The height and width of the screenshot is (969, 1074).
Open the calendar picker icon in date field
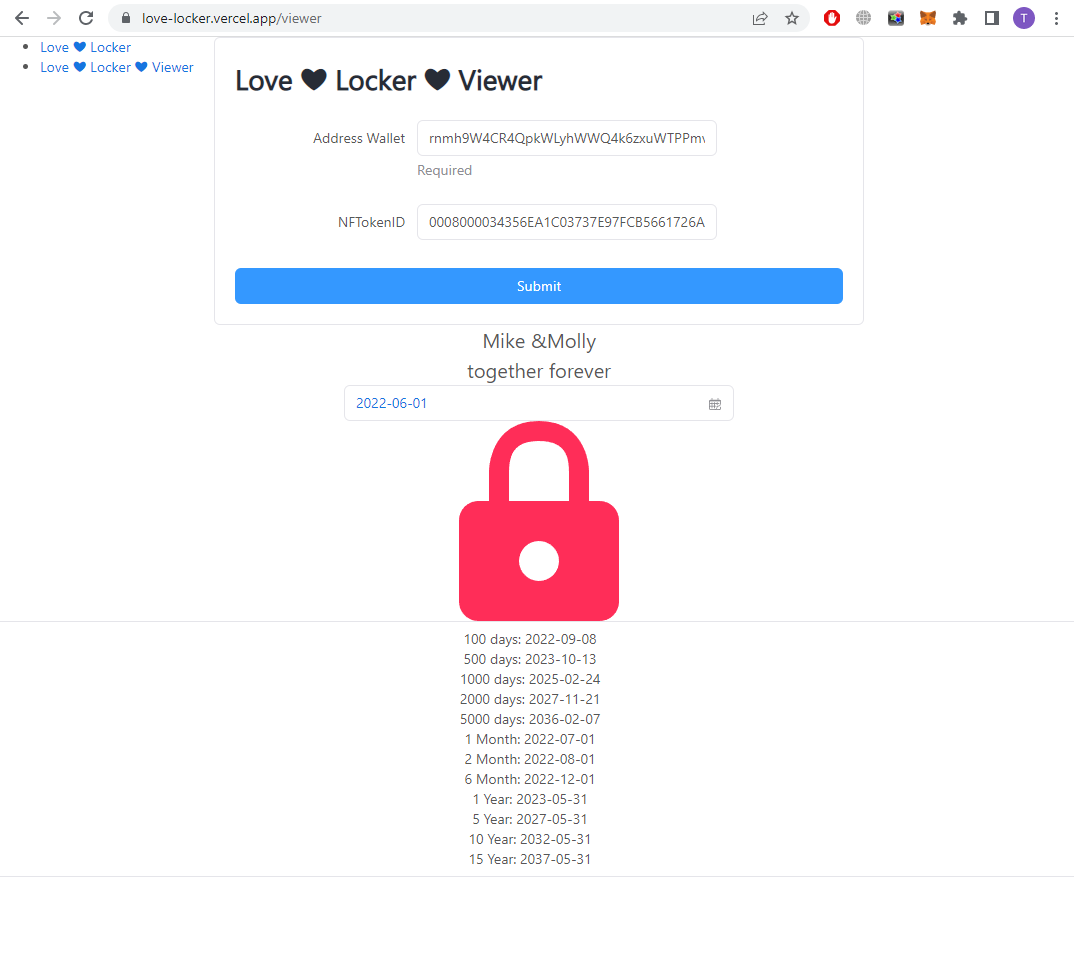click(715, 404)
